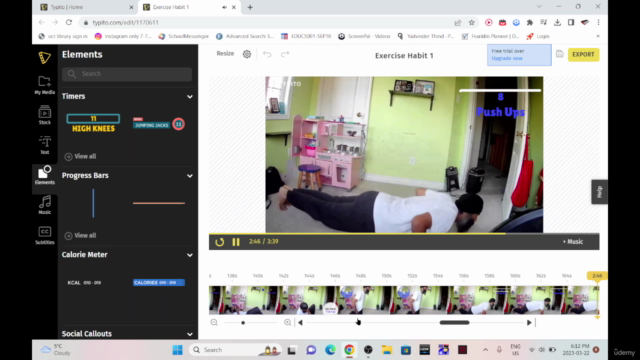Undo the last edit
Image resolution: width=640 pixels, height=360 pixels.
tap(267, 54)
